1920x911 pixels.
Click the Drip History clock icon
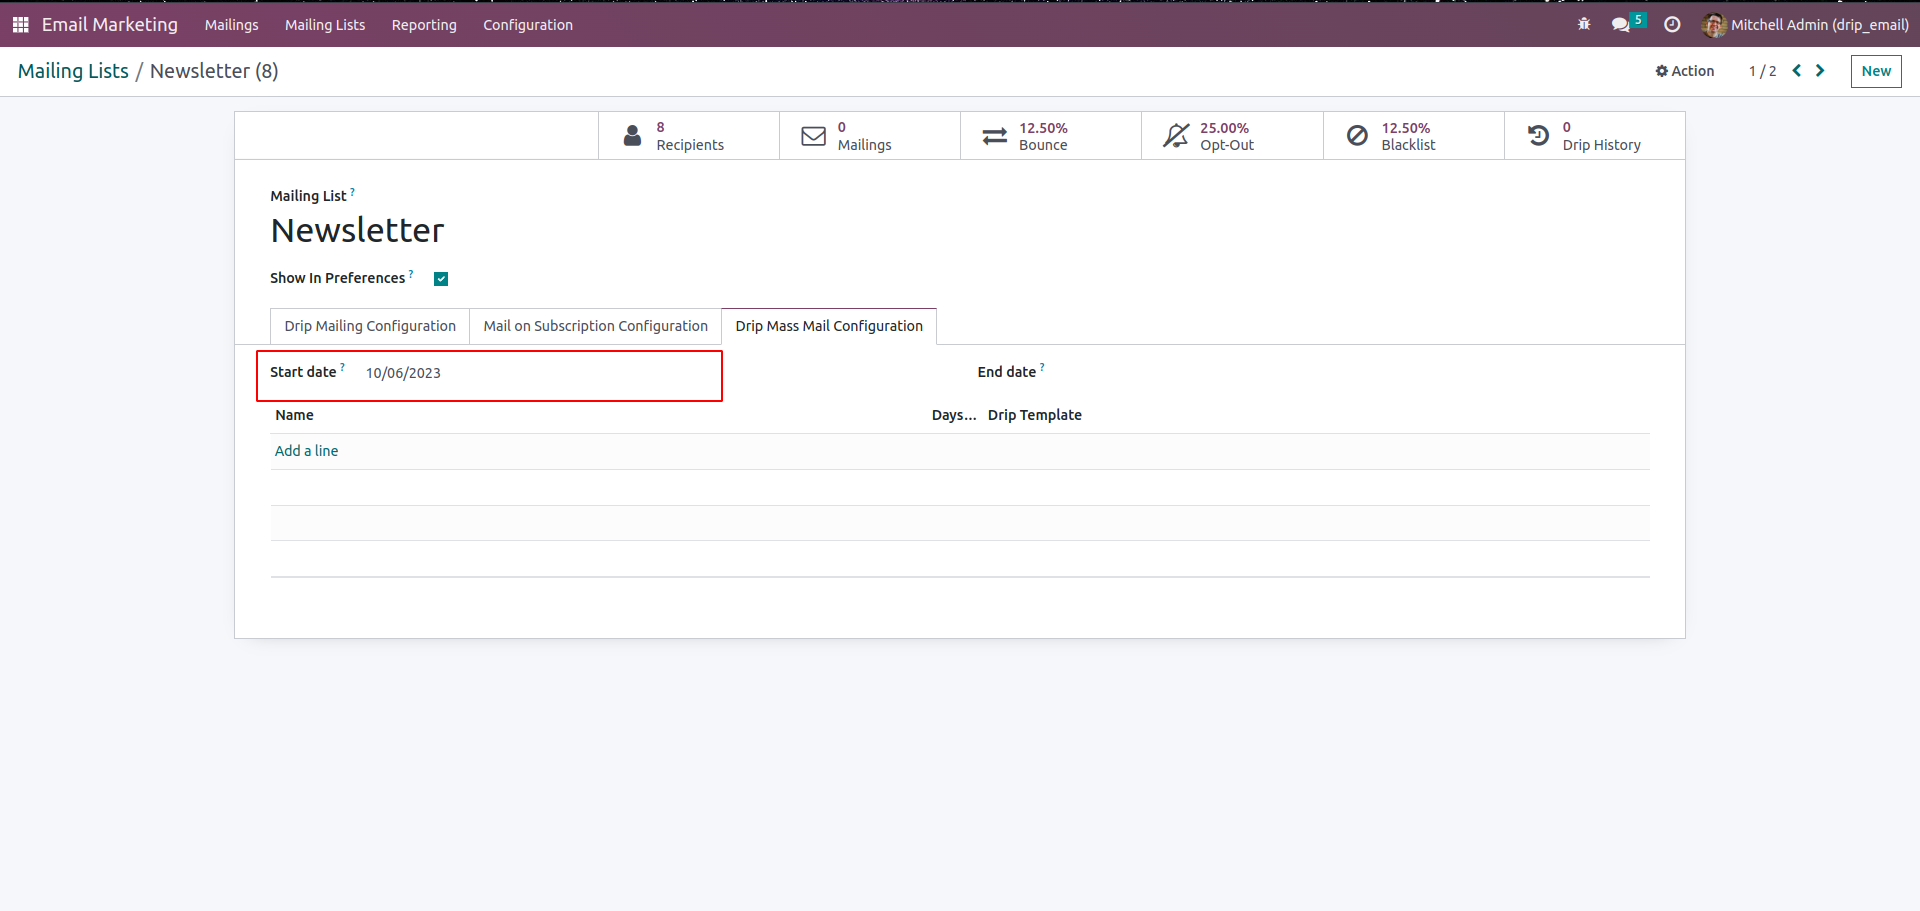click(x=1539, y=136)
